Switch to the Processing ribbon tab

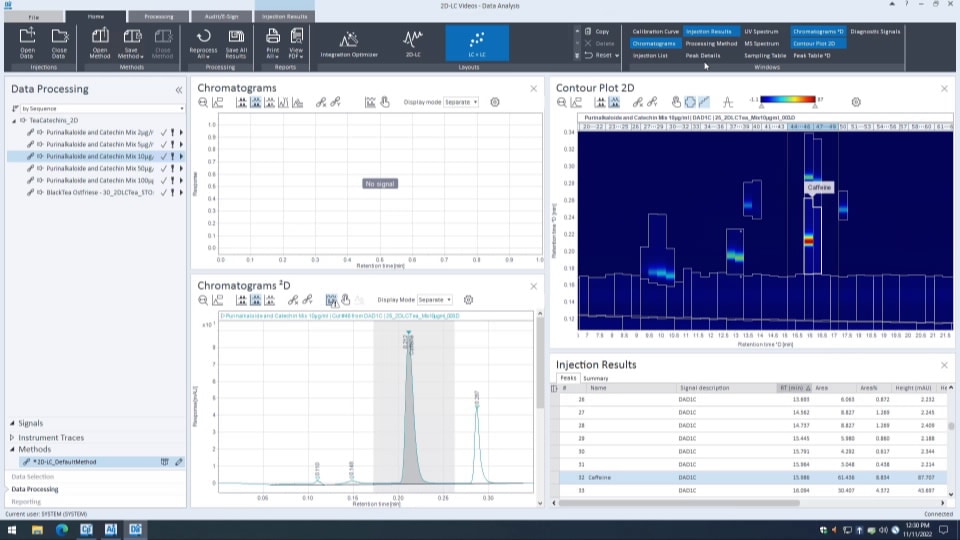point(158,17)
